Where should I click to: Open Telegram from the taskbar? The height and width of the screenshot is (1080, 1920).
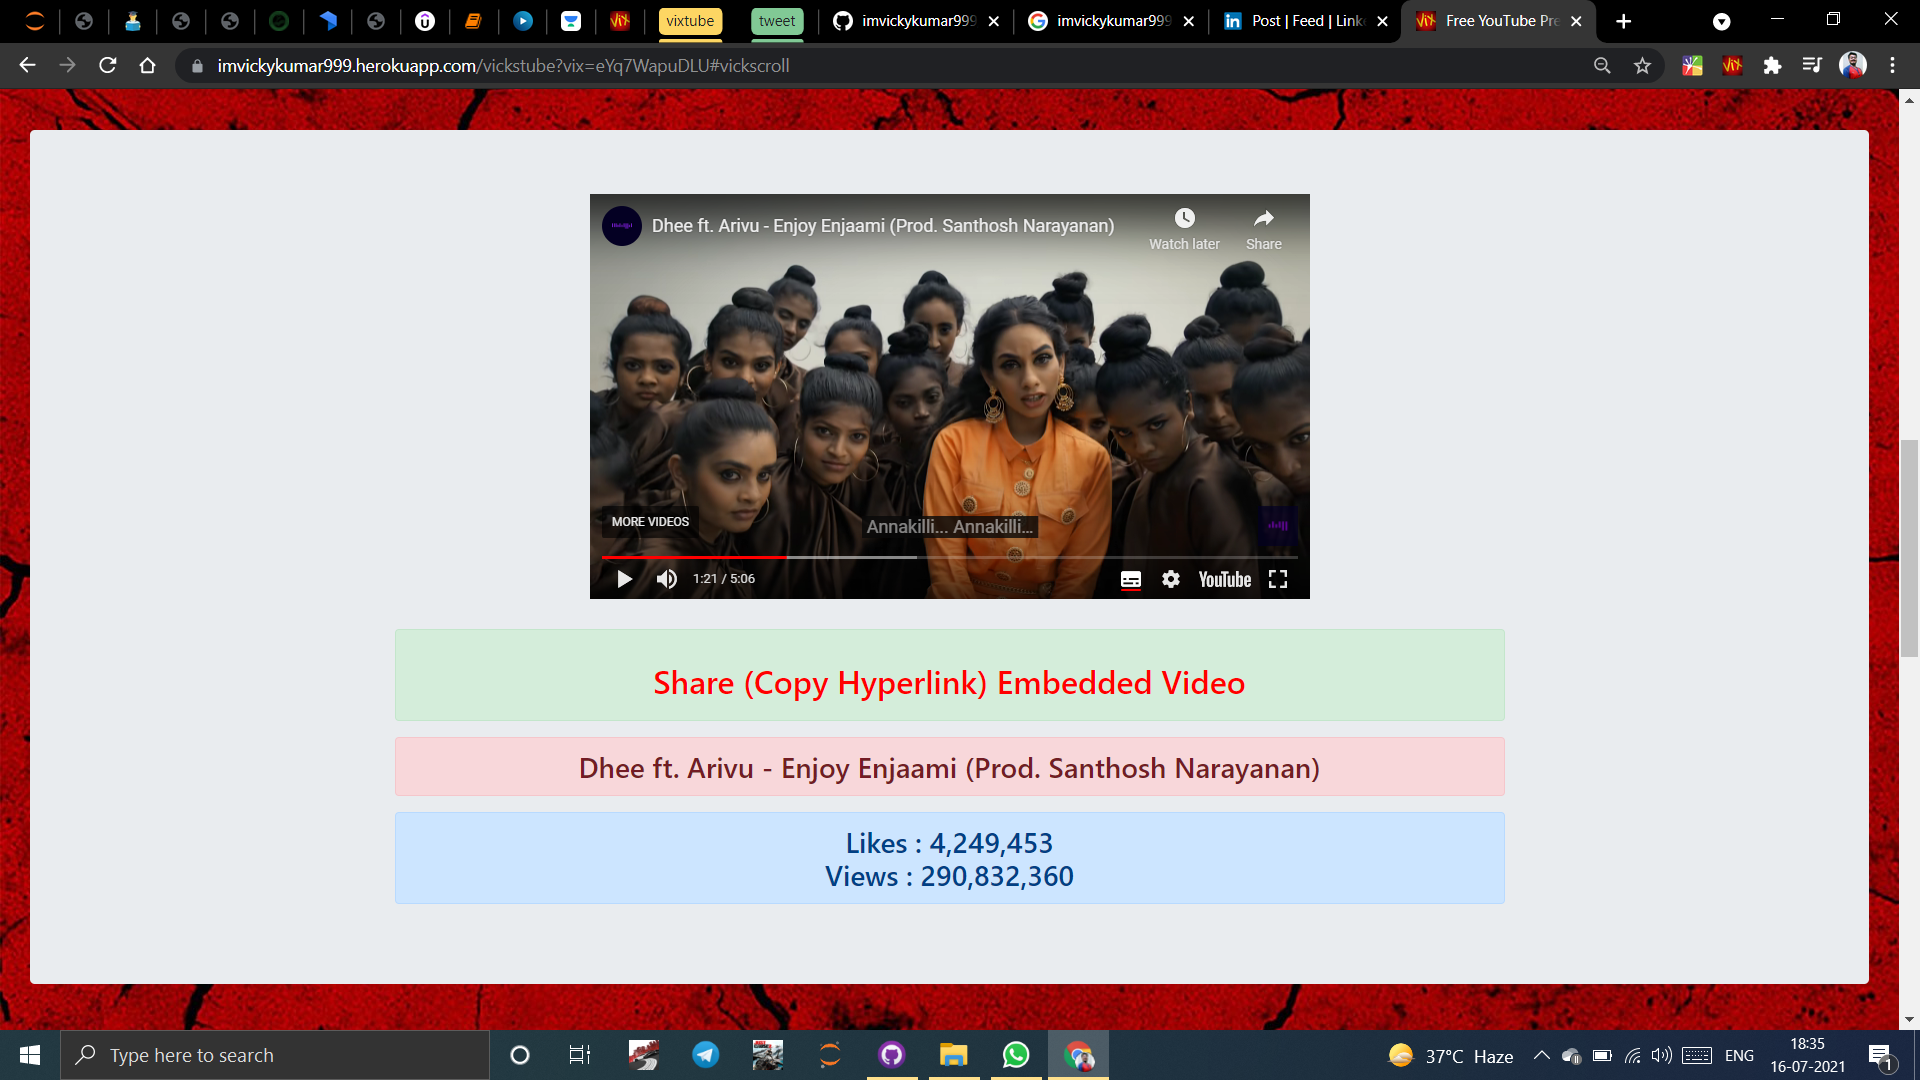coord(705,1054)
